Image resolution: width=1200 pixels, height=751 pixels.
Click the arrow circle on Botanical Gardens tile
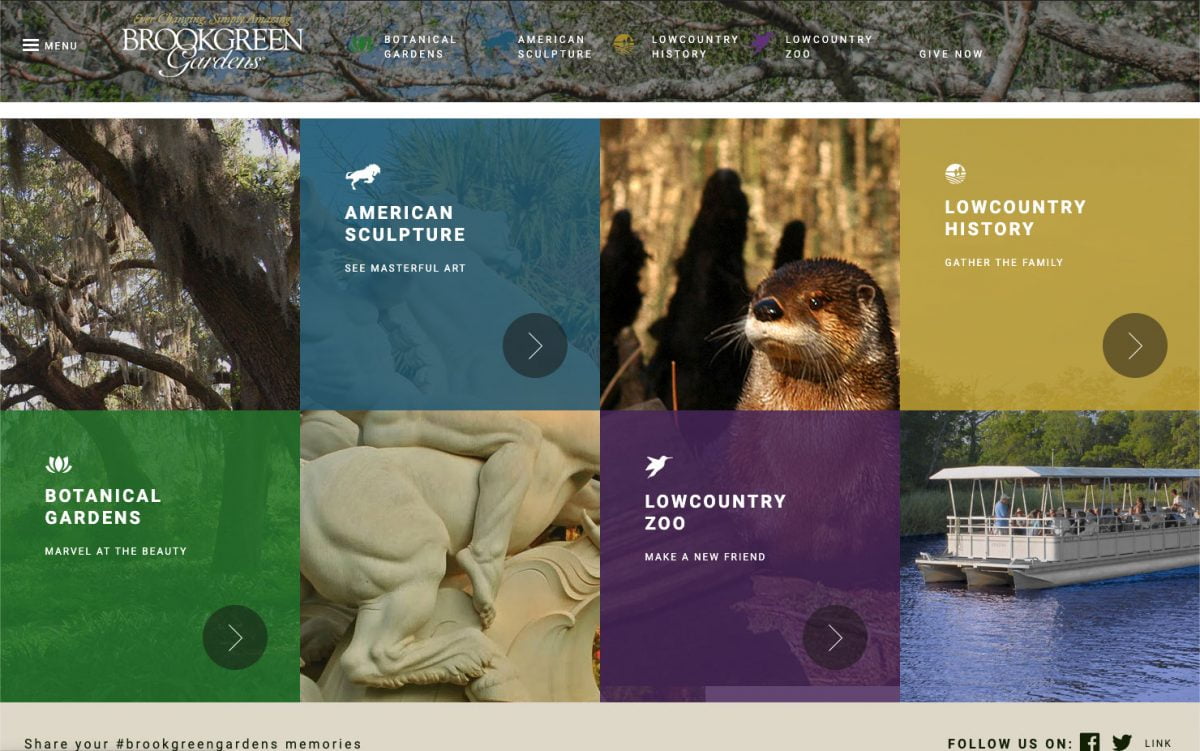coord(235,638)
